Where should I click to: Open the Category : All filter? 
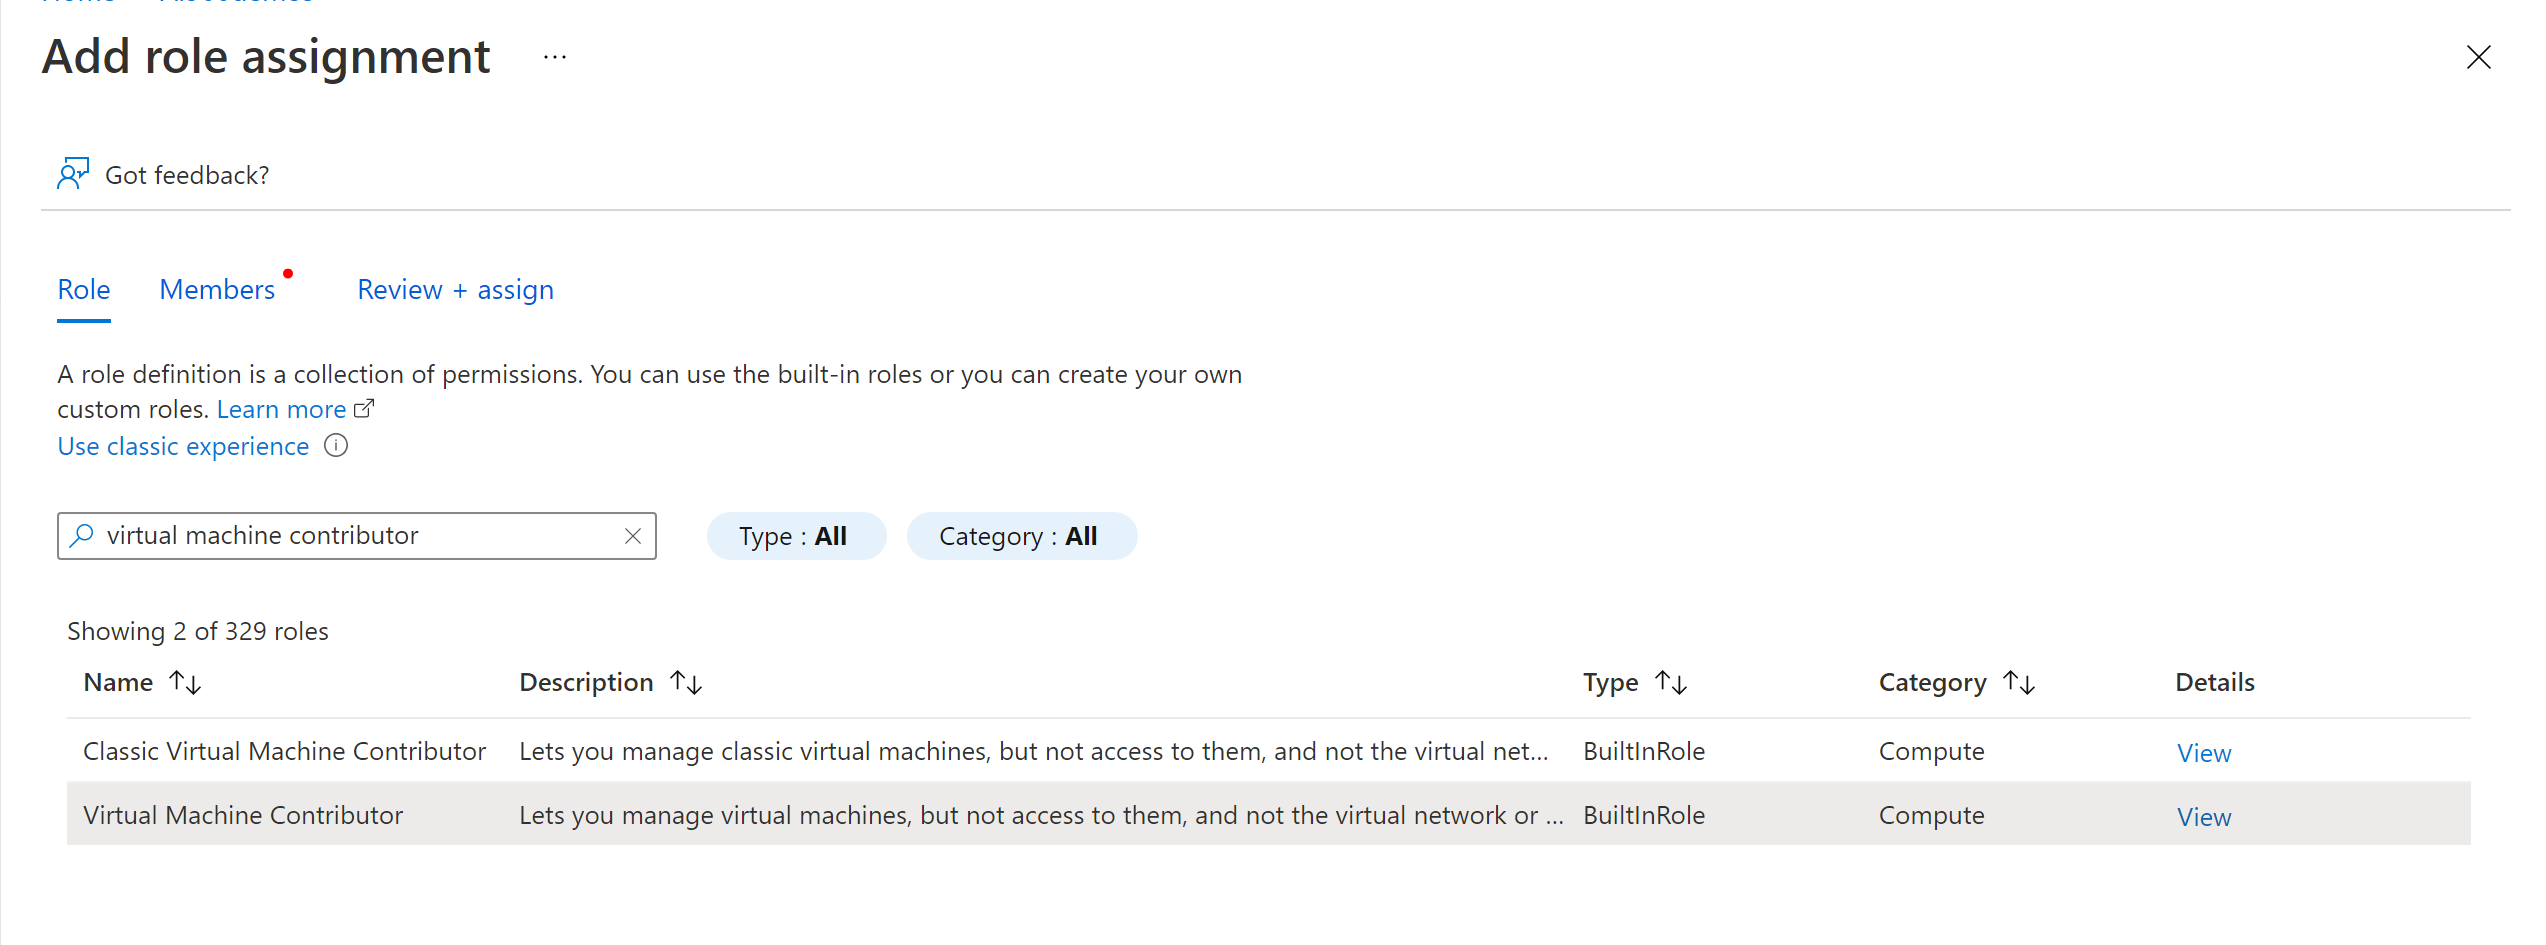pos(1021,536)
